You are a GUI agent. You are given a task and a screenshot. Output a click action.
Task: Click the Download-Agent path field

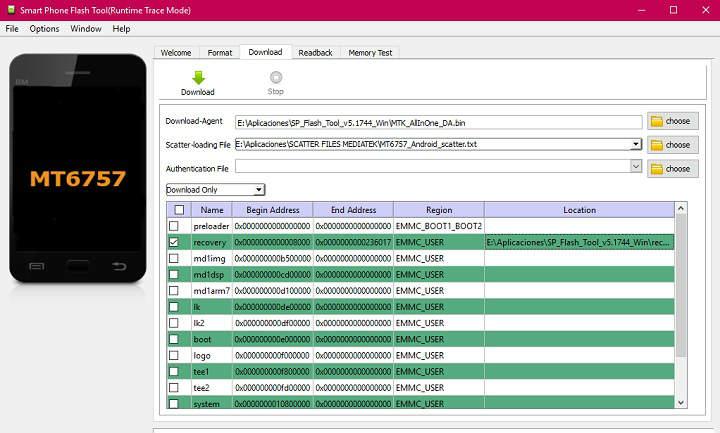(x=439, y=123)
